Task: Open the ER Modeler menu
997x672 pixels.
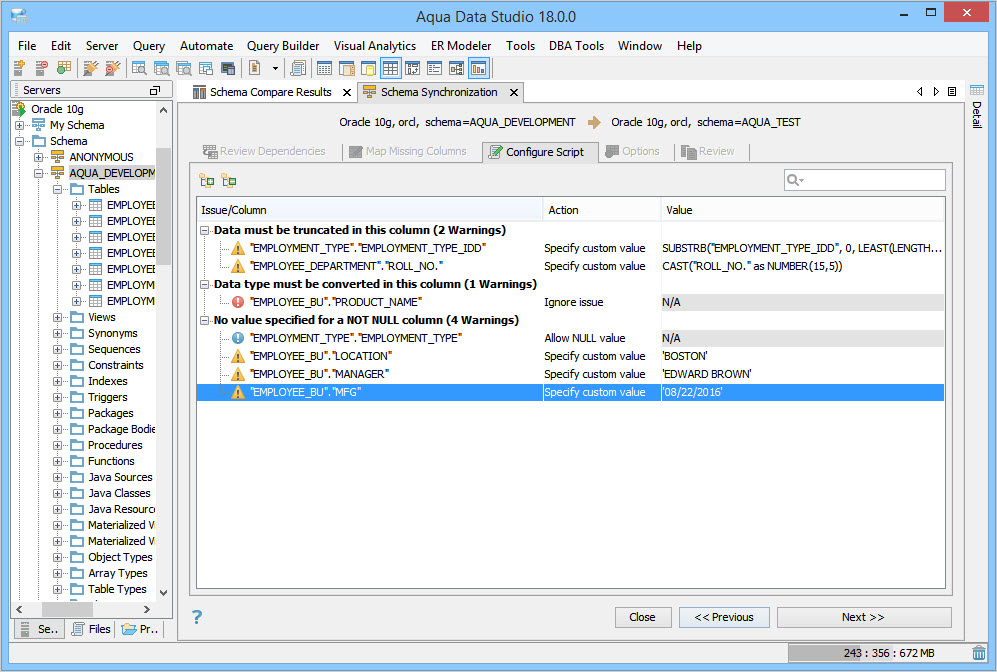Action: coord(461,46)
